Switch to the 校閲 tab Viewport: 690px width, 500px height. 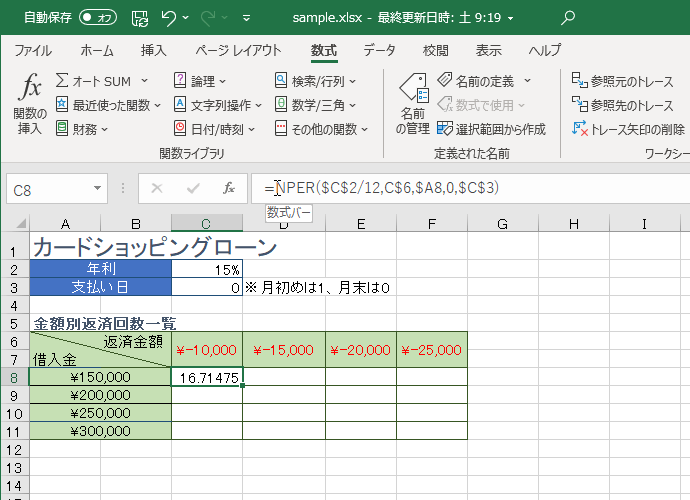click(x=436, y=50)
